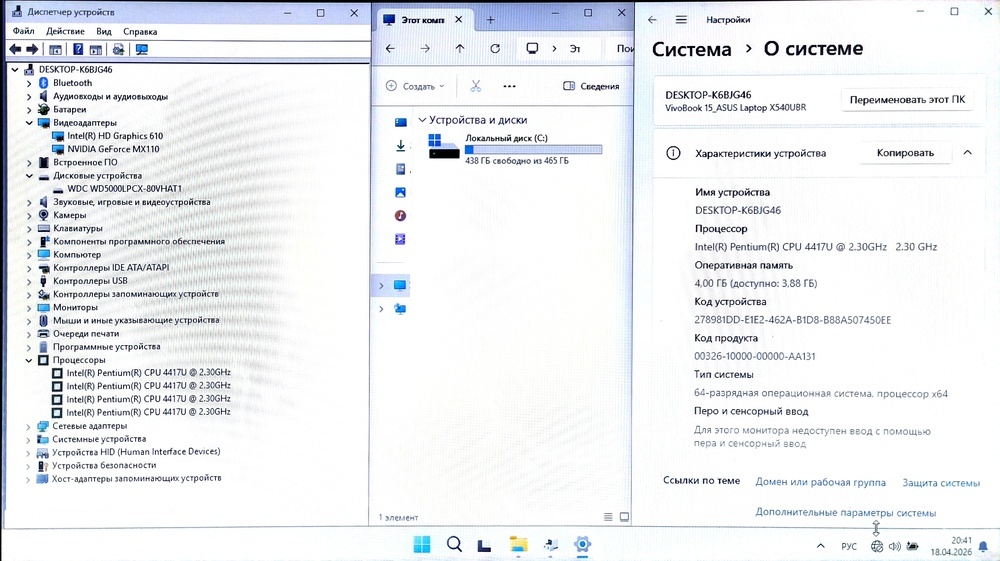The width and height of the screenshot is (1000, 561).
Task: Click Forward arrow in Device Manager toolbar
Action: point(32,49)
